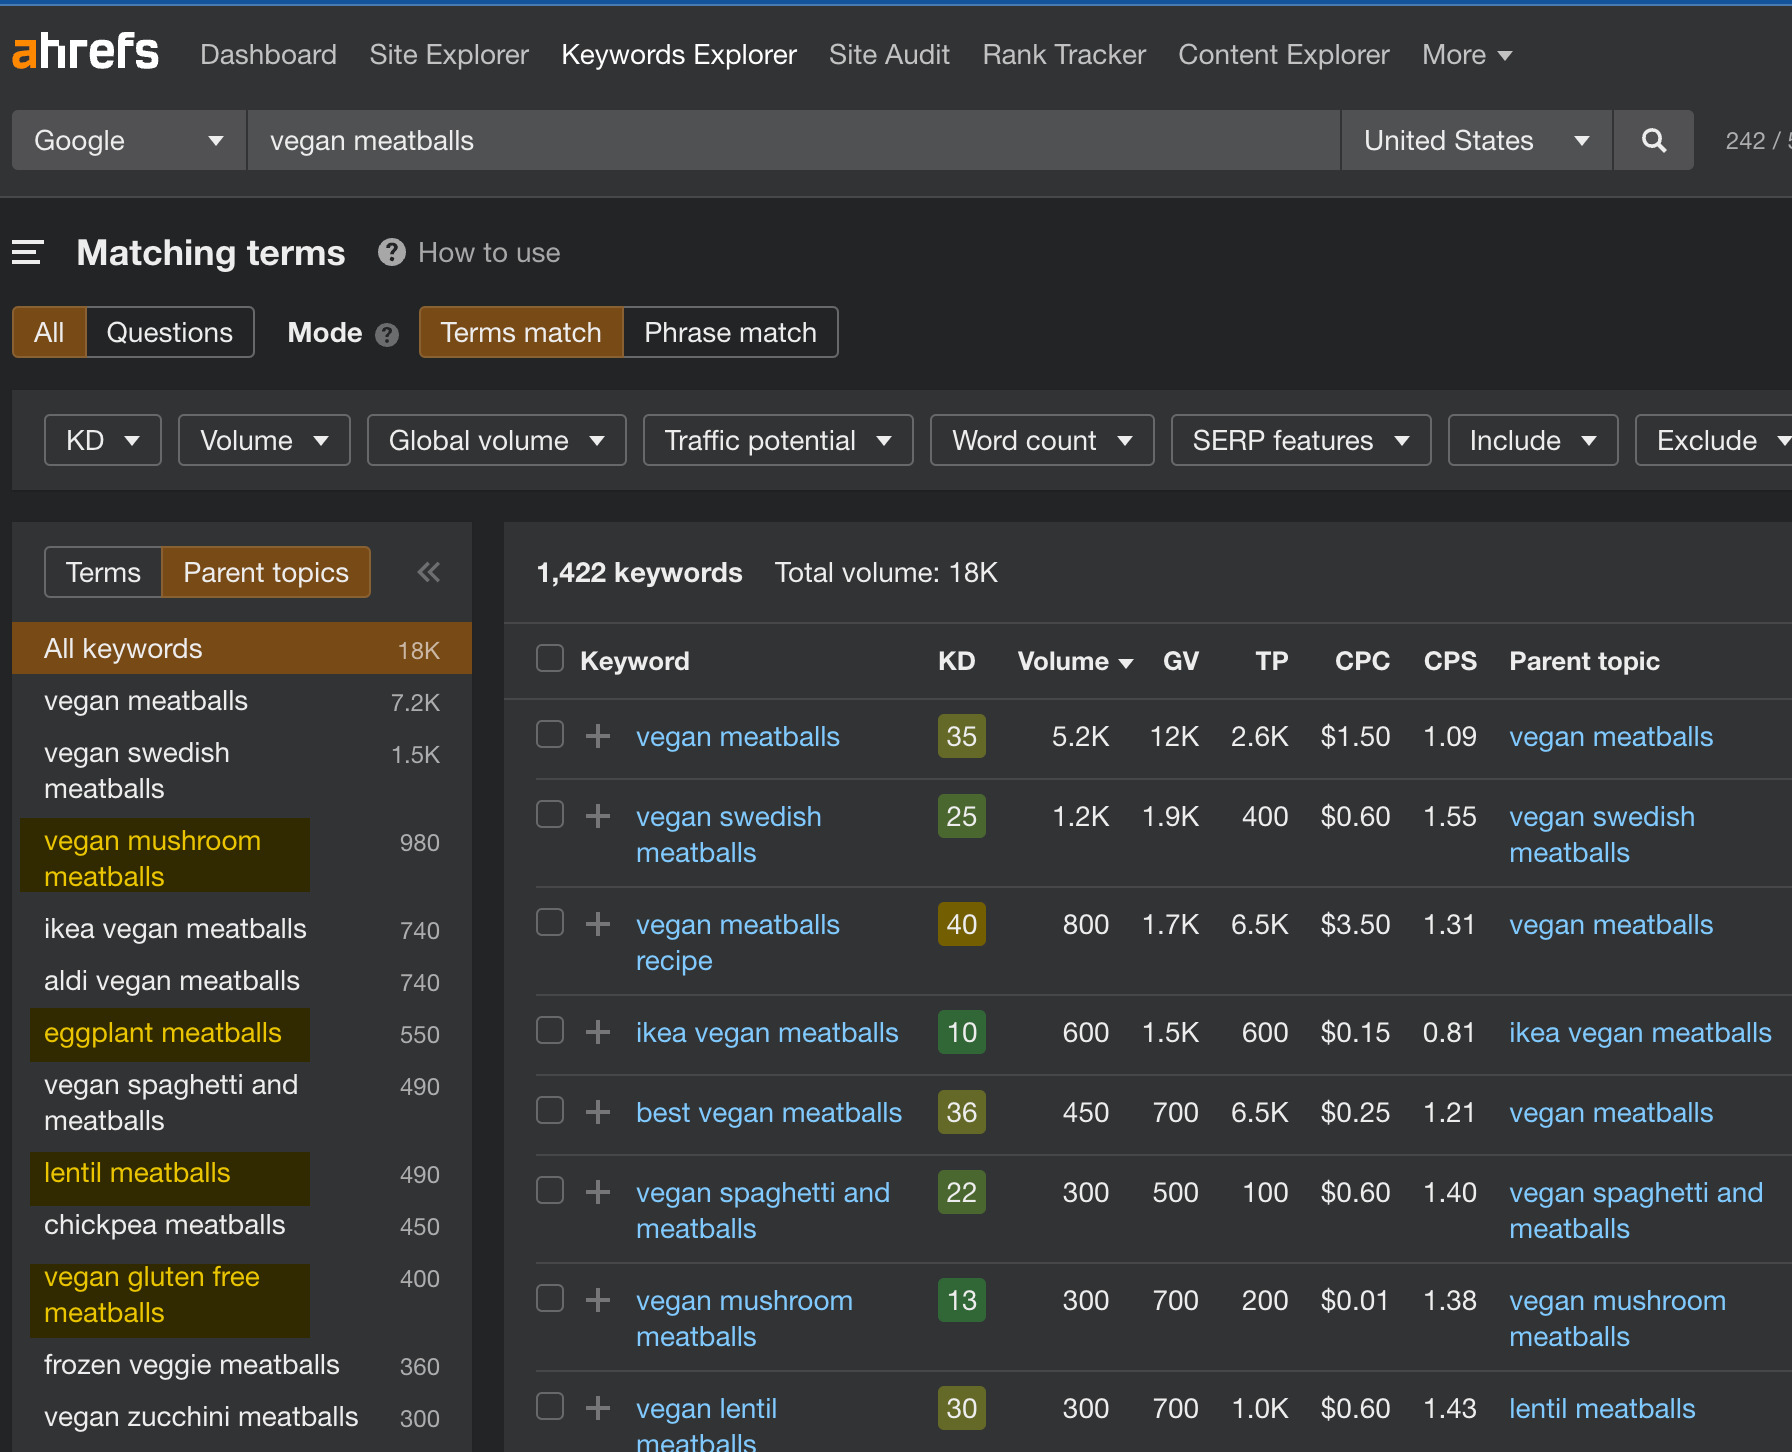Switch to the Questions tab
This screenshot has height=1452, width=1792.
coord(169,331)
